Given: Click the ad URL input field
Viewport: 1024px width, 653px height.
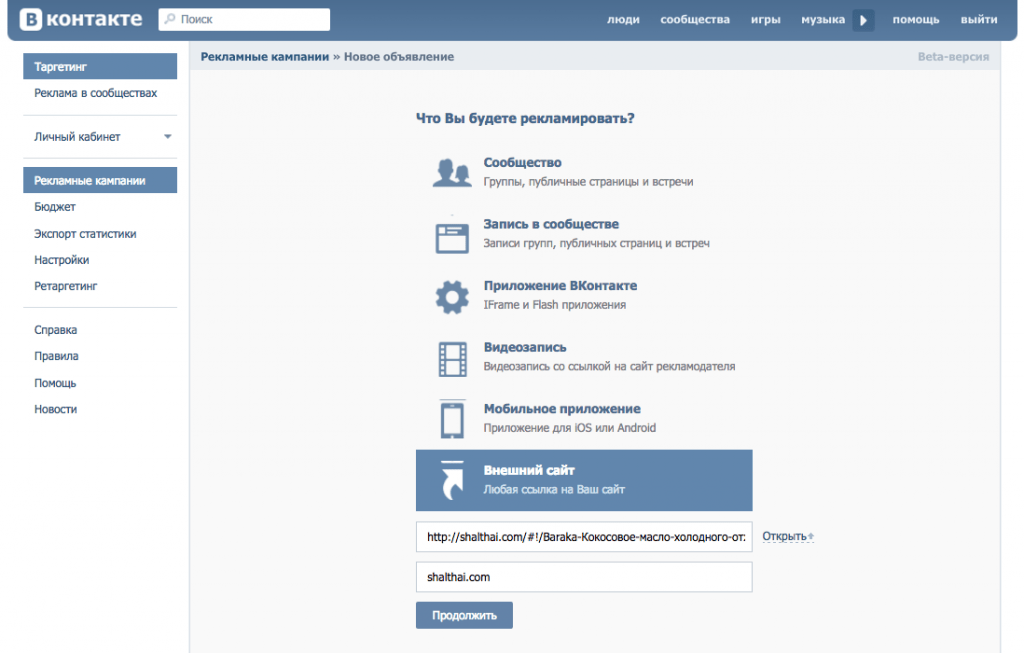Looking at the screenshot, I should click(583, 537).
